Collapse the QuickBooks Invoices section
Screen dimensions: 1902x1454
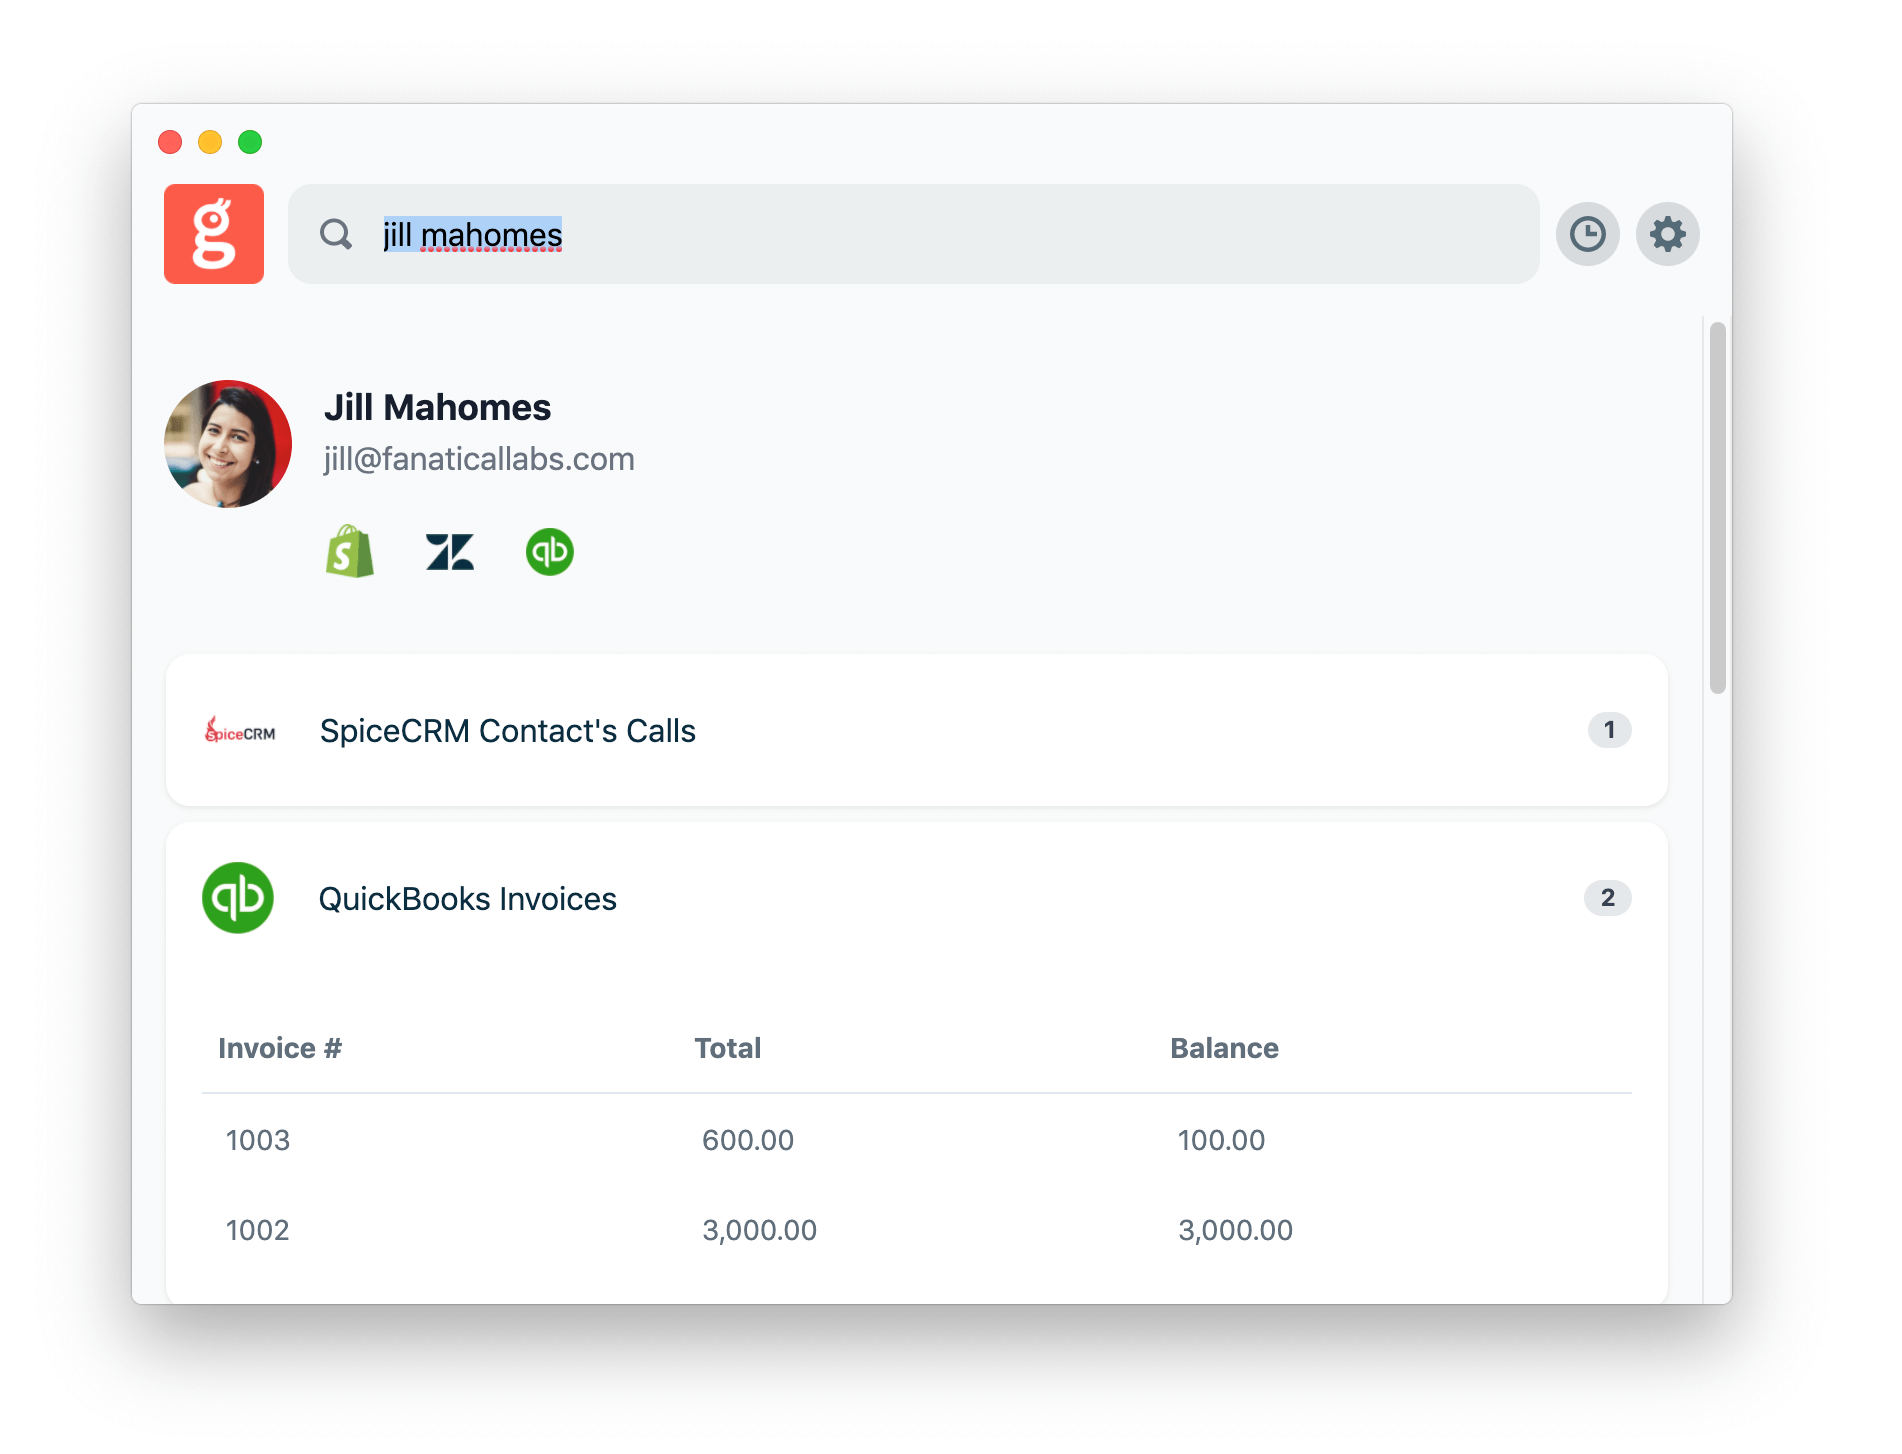click(467, 899)
